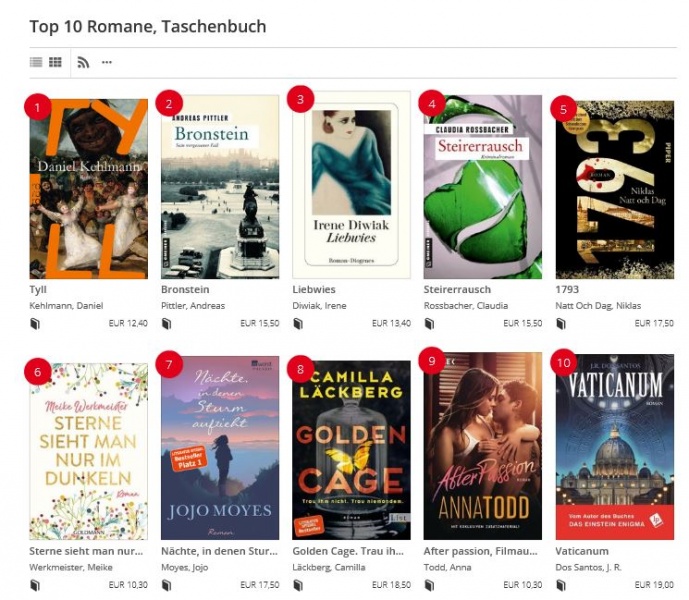
Task: Open the Sterne sieht man nur title link
Action: click(x=86, y=551)
